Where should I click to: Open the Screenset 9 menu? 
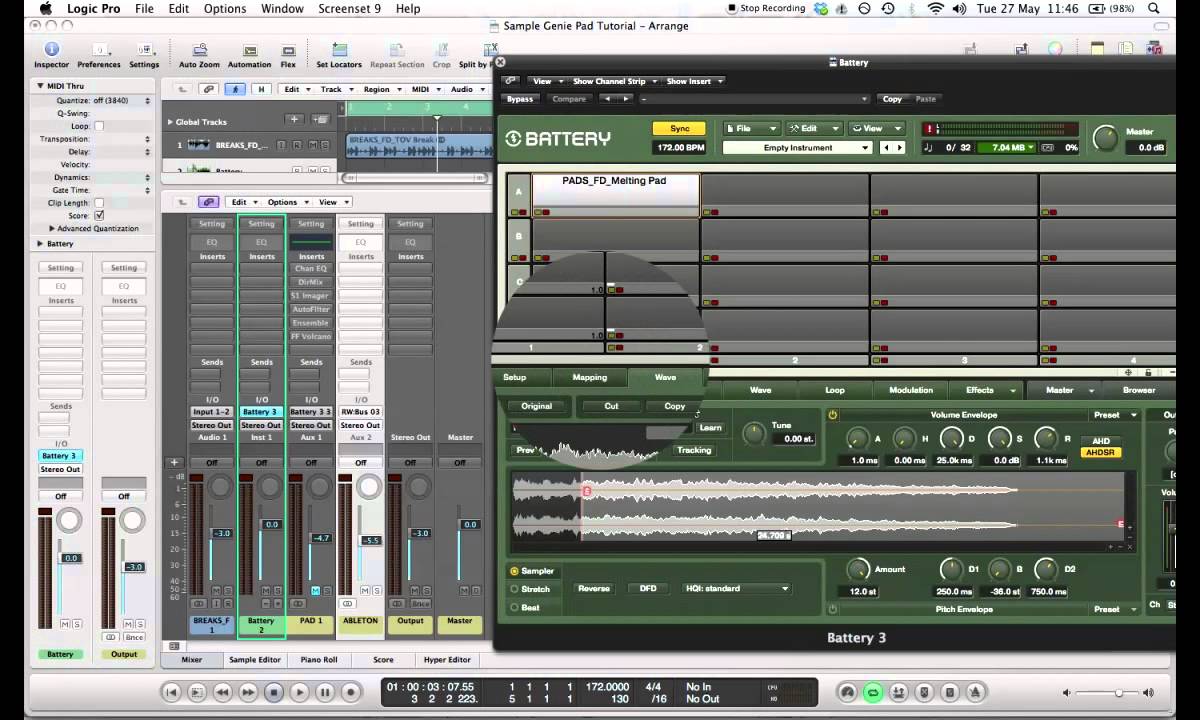349,9
